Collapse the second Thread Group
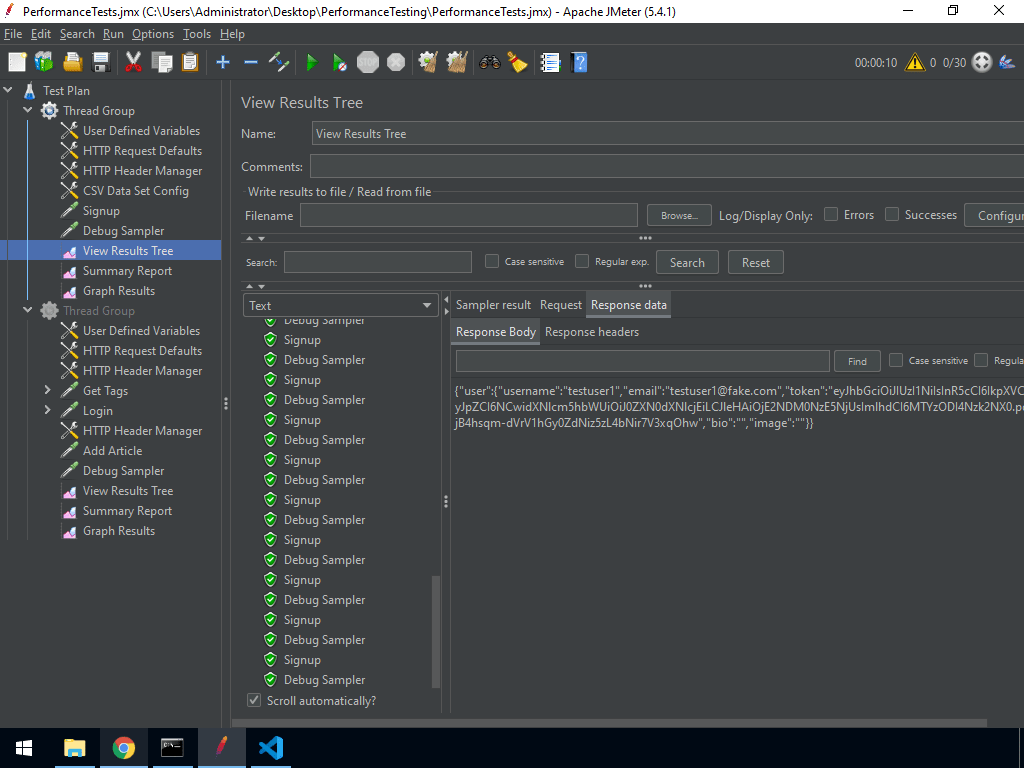 27,310
